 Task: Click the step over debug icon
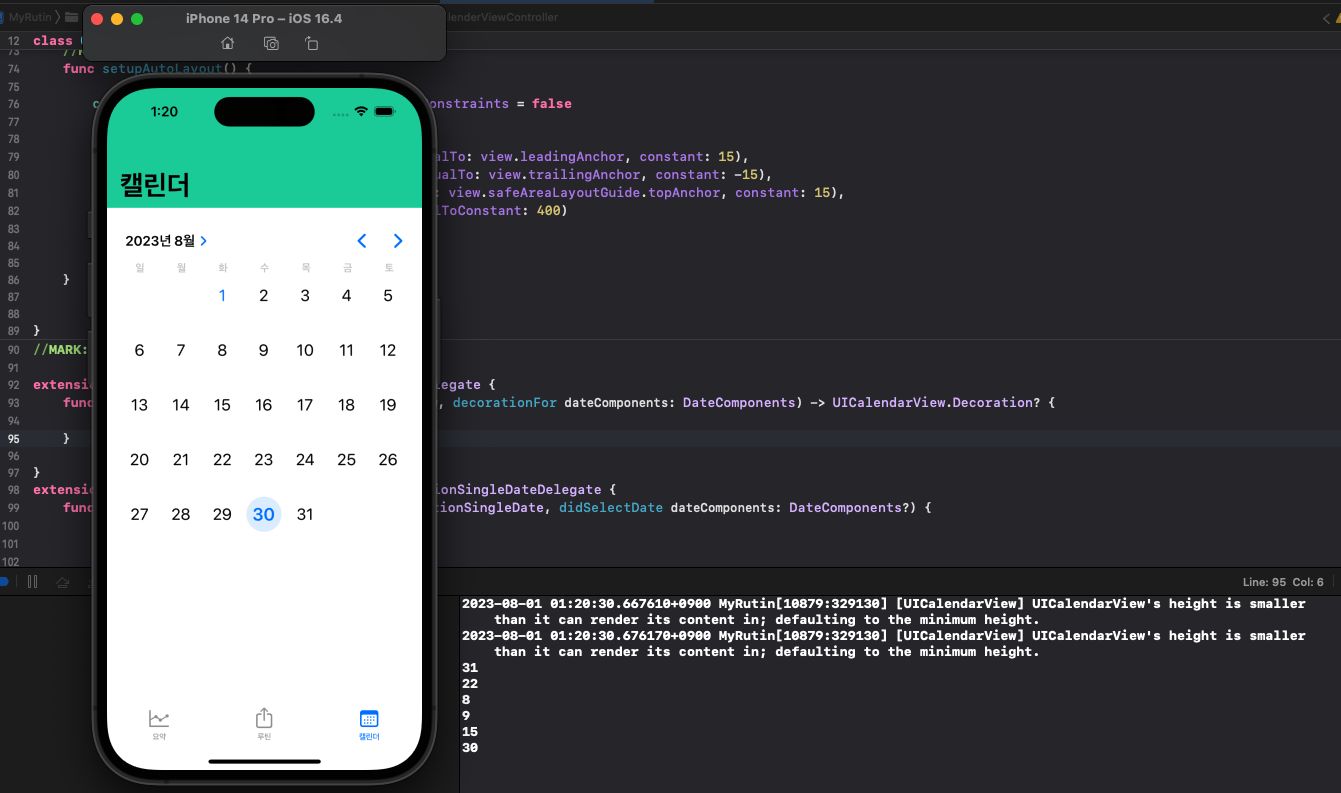click(63, 582)
